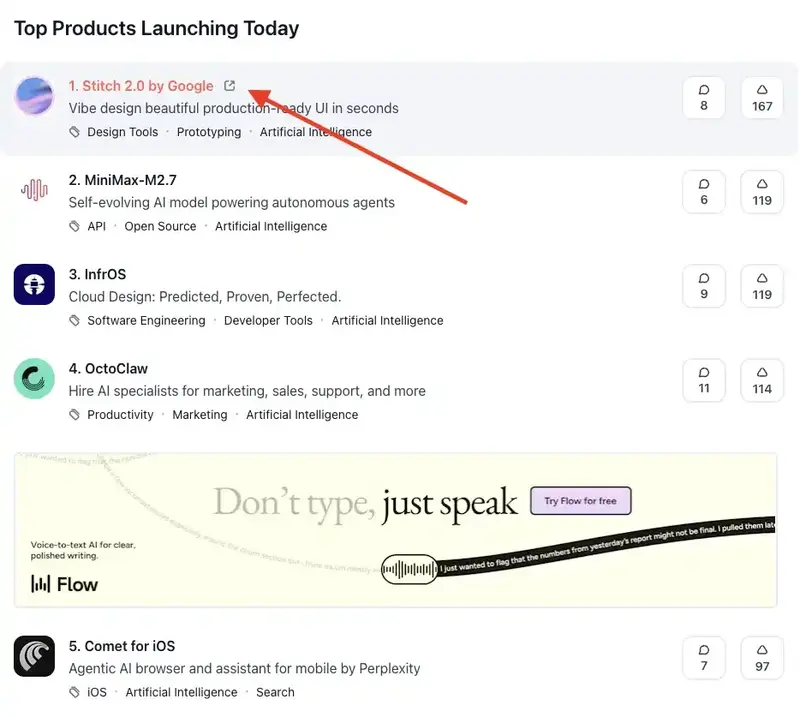The height and width of the screenshot is (717, 800).
Task: Click the tag icon in MiniMax-M2.7 row
Action: point(74,226)
